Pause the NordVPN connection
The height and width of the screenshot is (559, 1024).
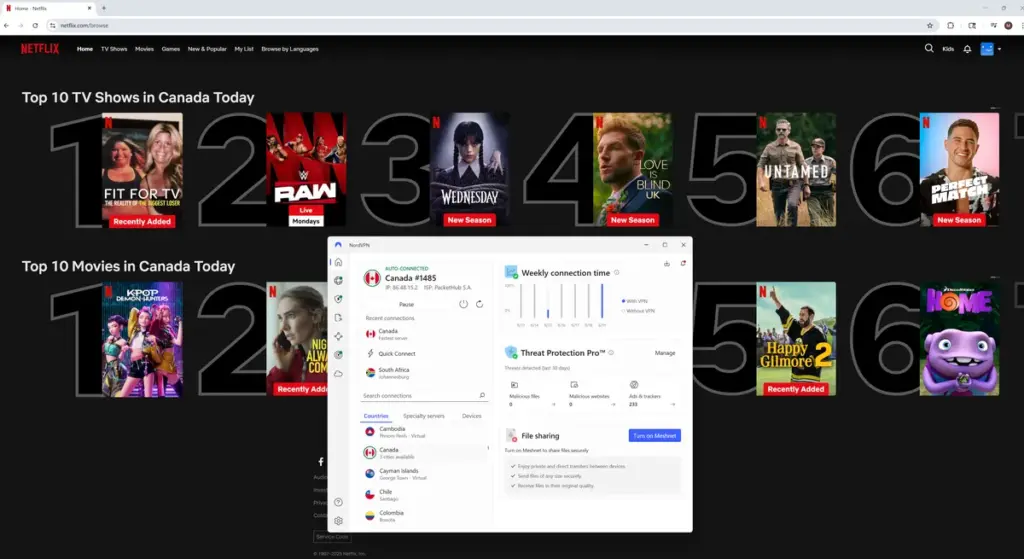coord(406,304)
